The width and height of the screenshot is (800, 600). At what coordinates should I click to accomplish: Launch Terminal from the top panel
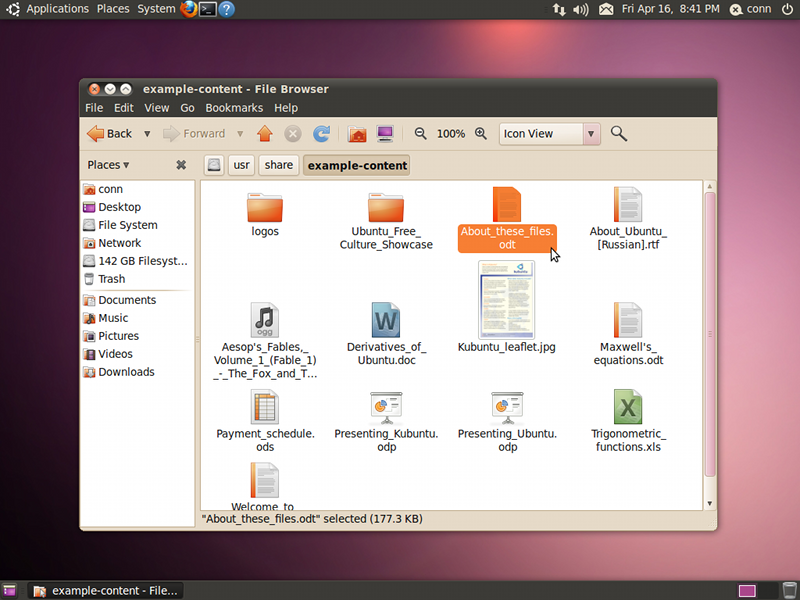[x=207, y=9]
